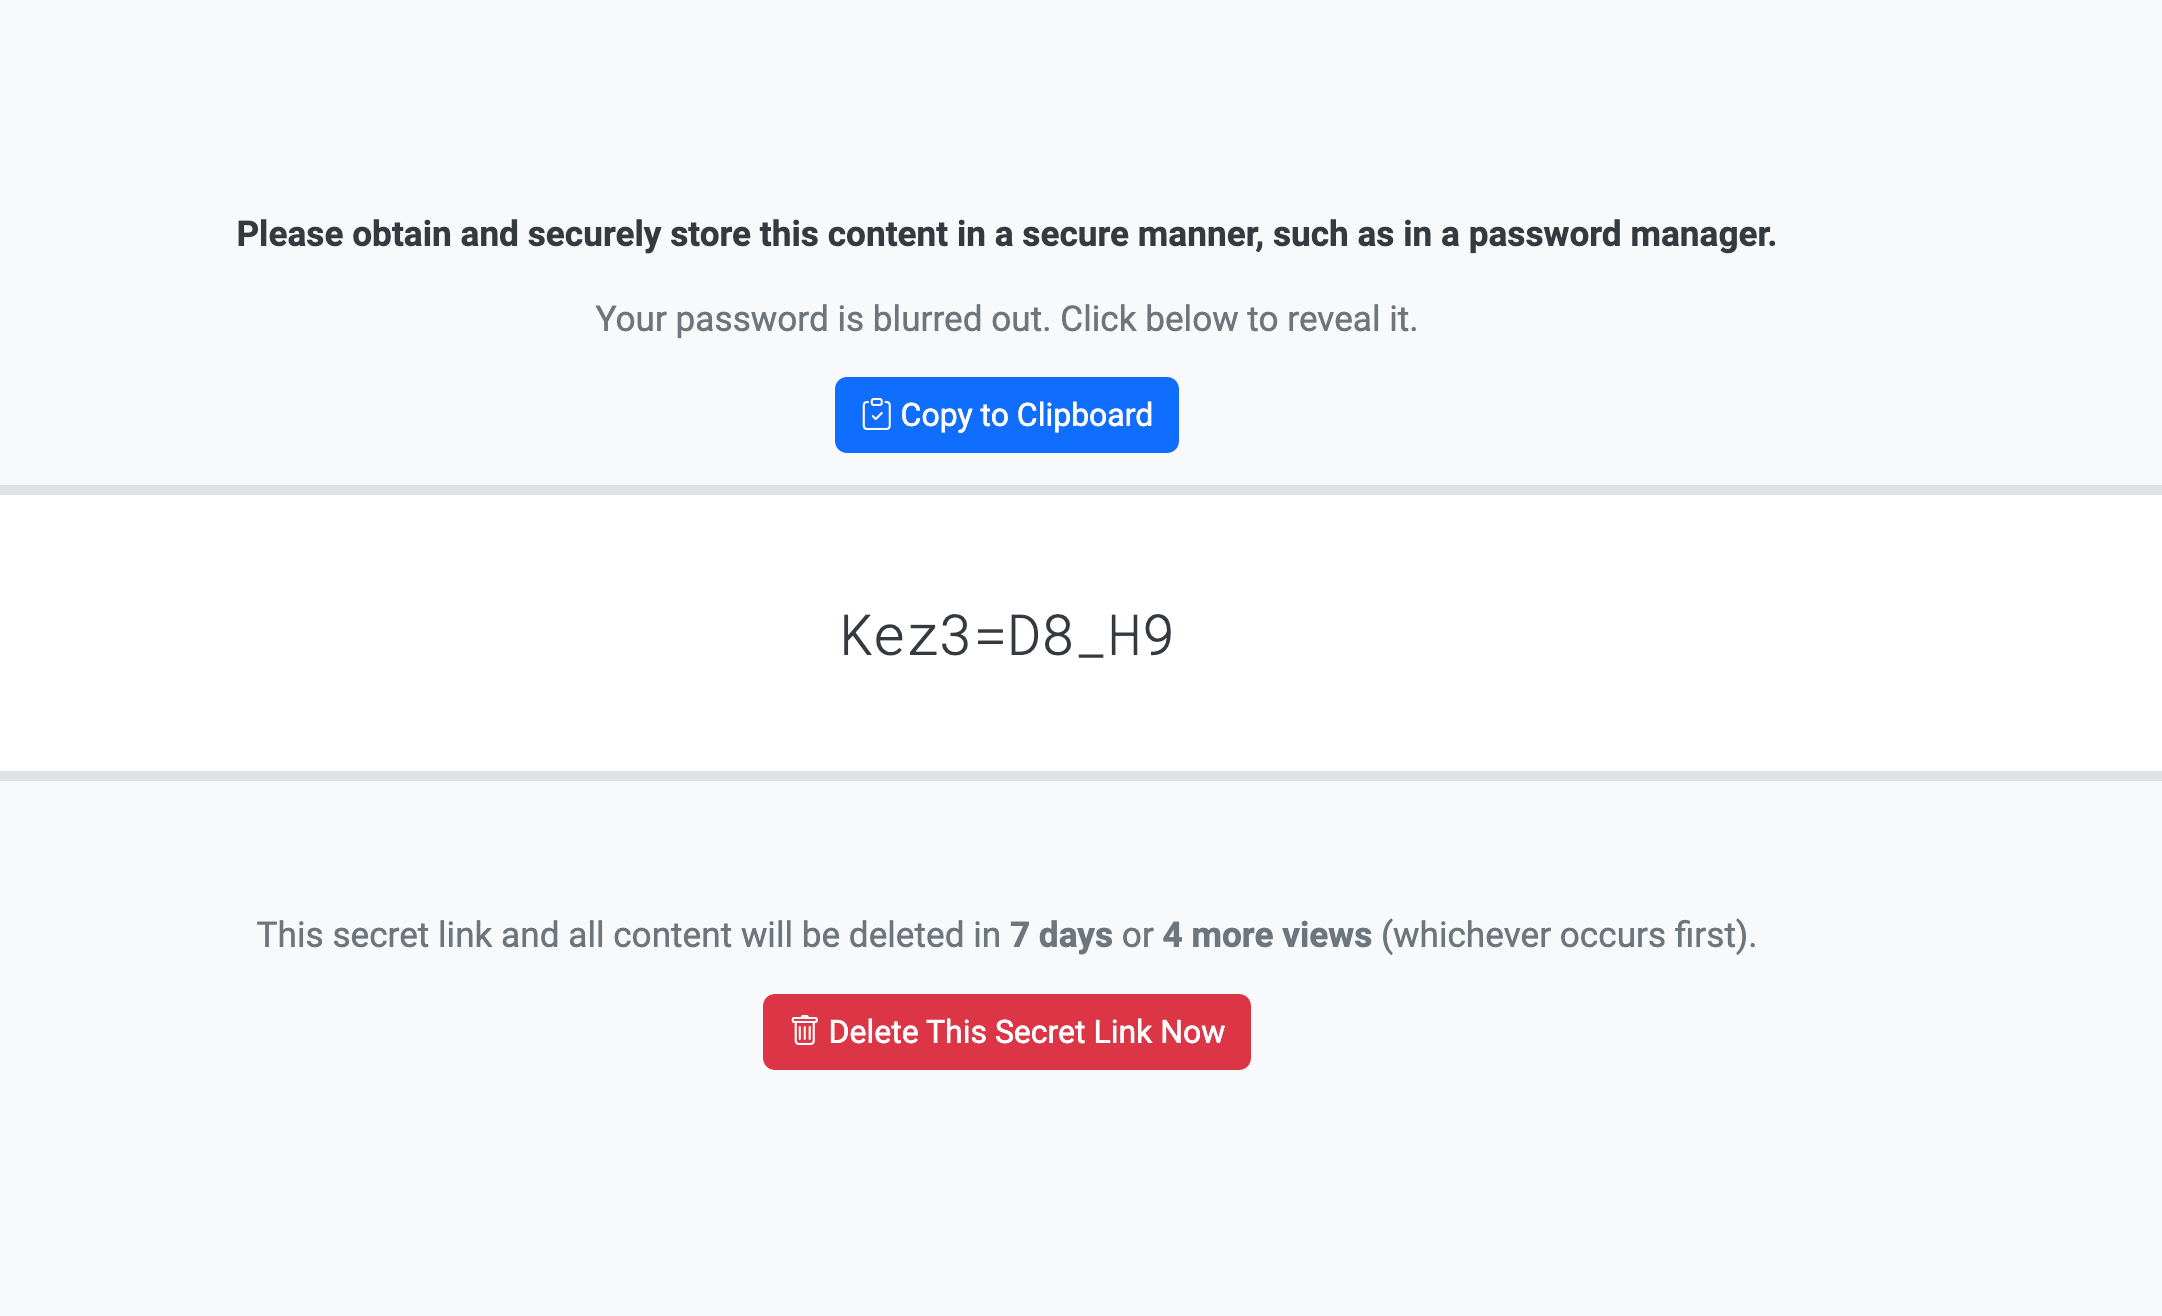Click the gray divider above the password
This screenshot has width=2162, height=1316.
click(1081, 490)
